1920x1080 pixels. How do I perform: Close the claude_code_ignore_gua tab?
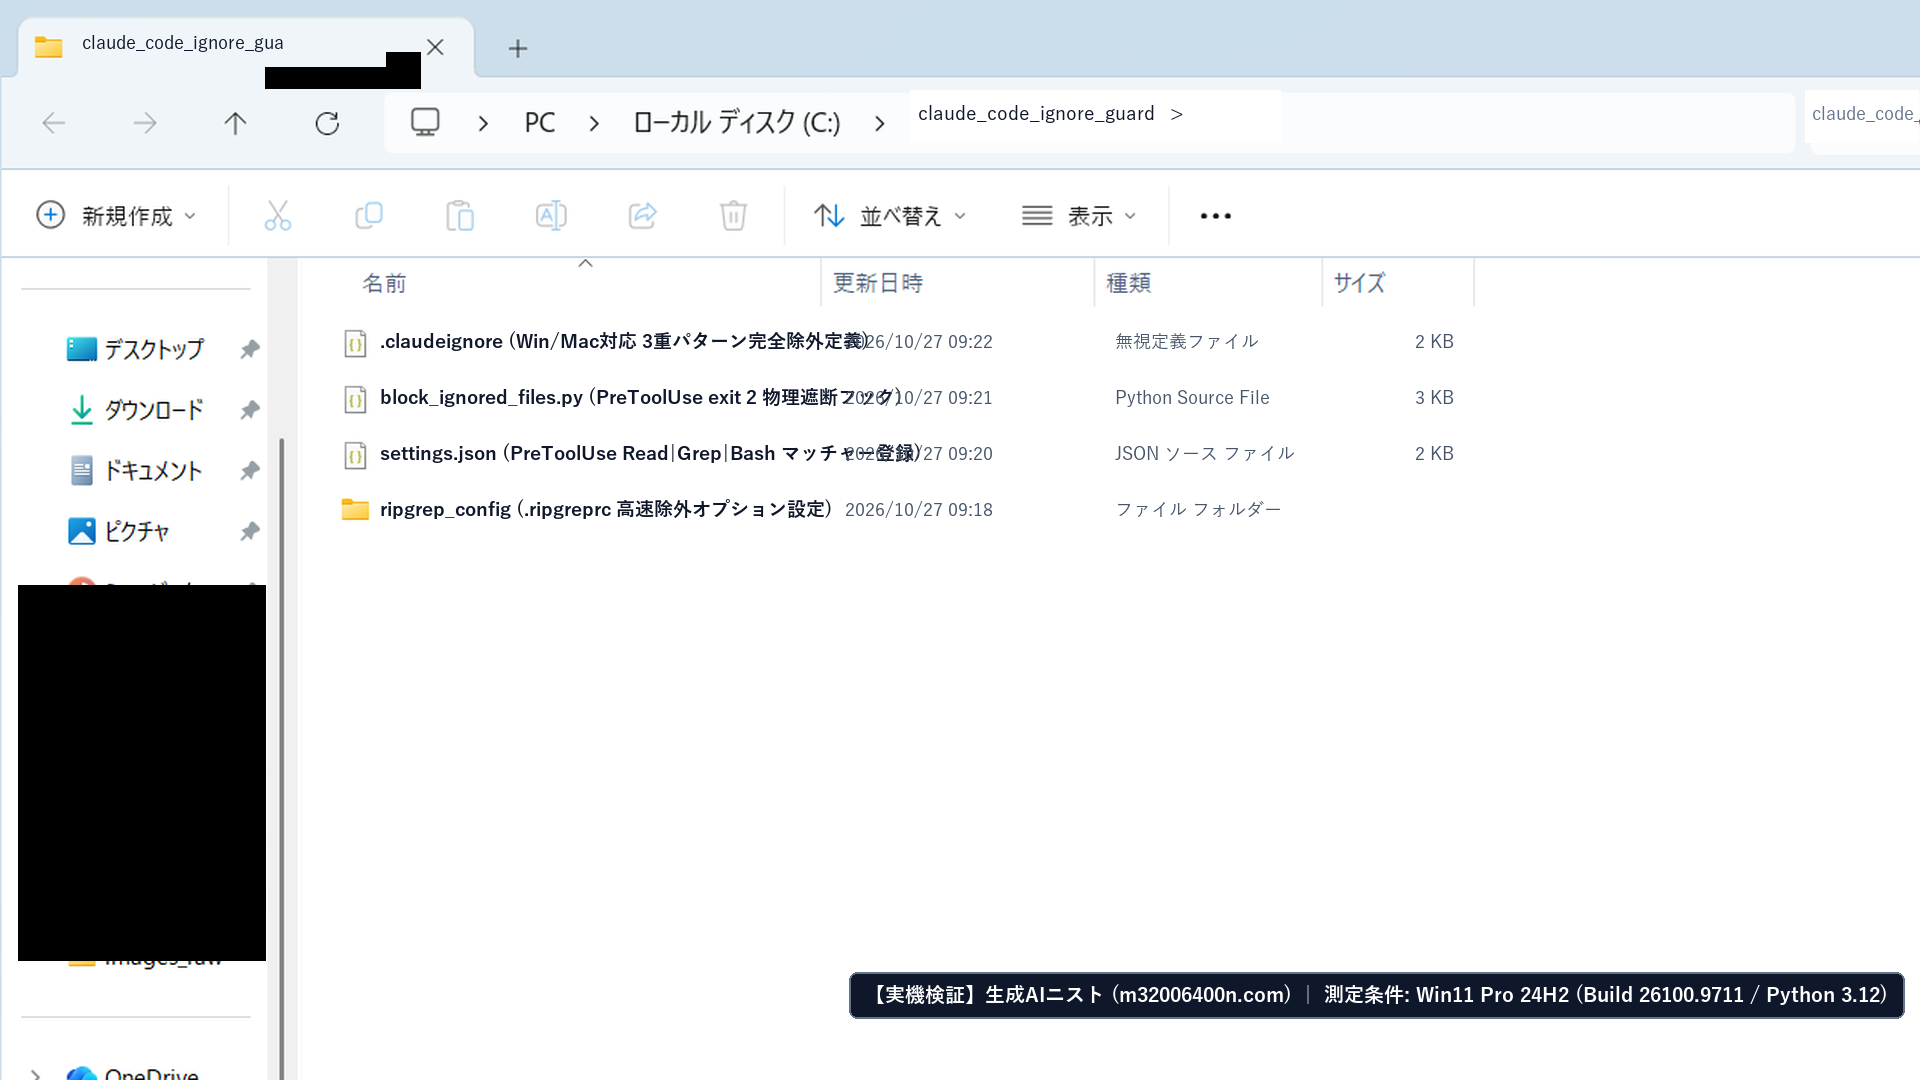tap(435, 47)
